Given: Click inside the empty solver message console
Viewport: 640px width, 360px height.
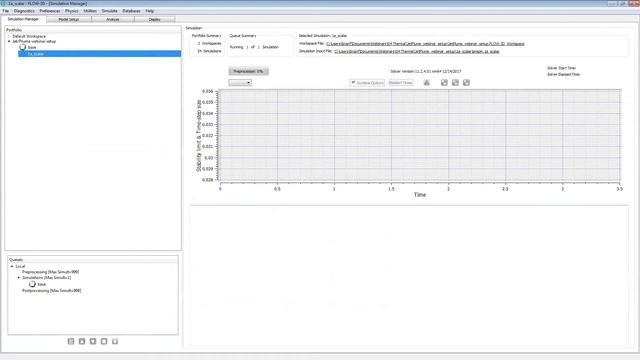Looking at the screenshot, I should (x=409, y=276).
